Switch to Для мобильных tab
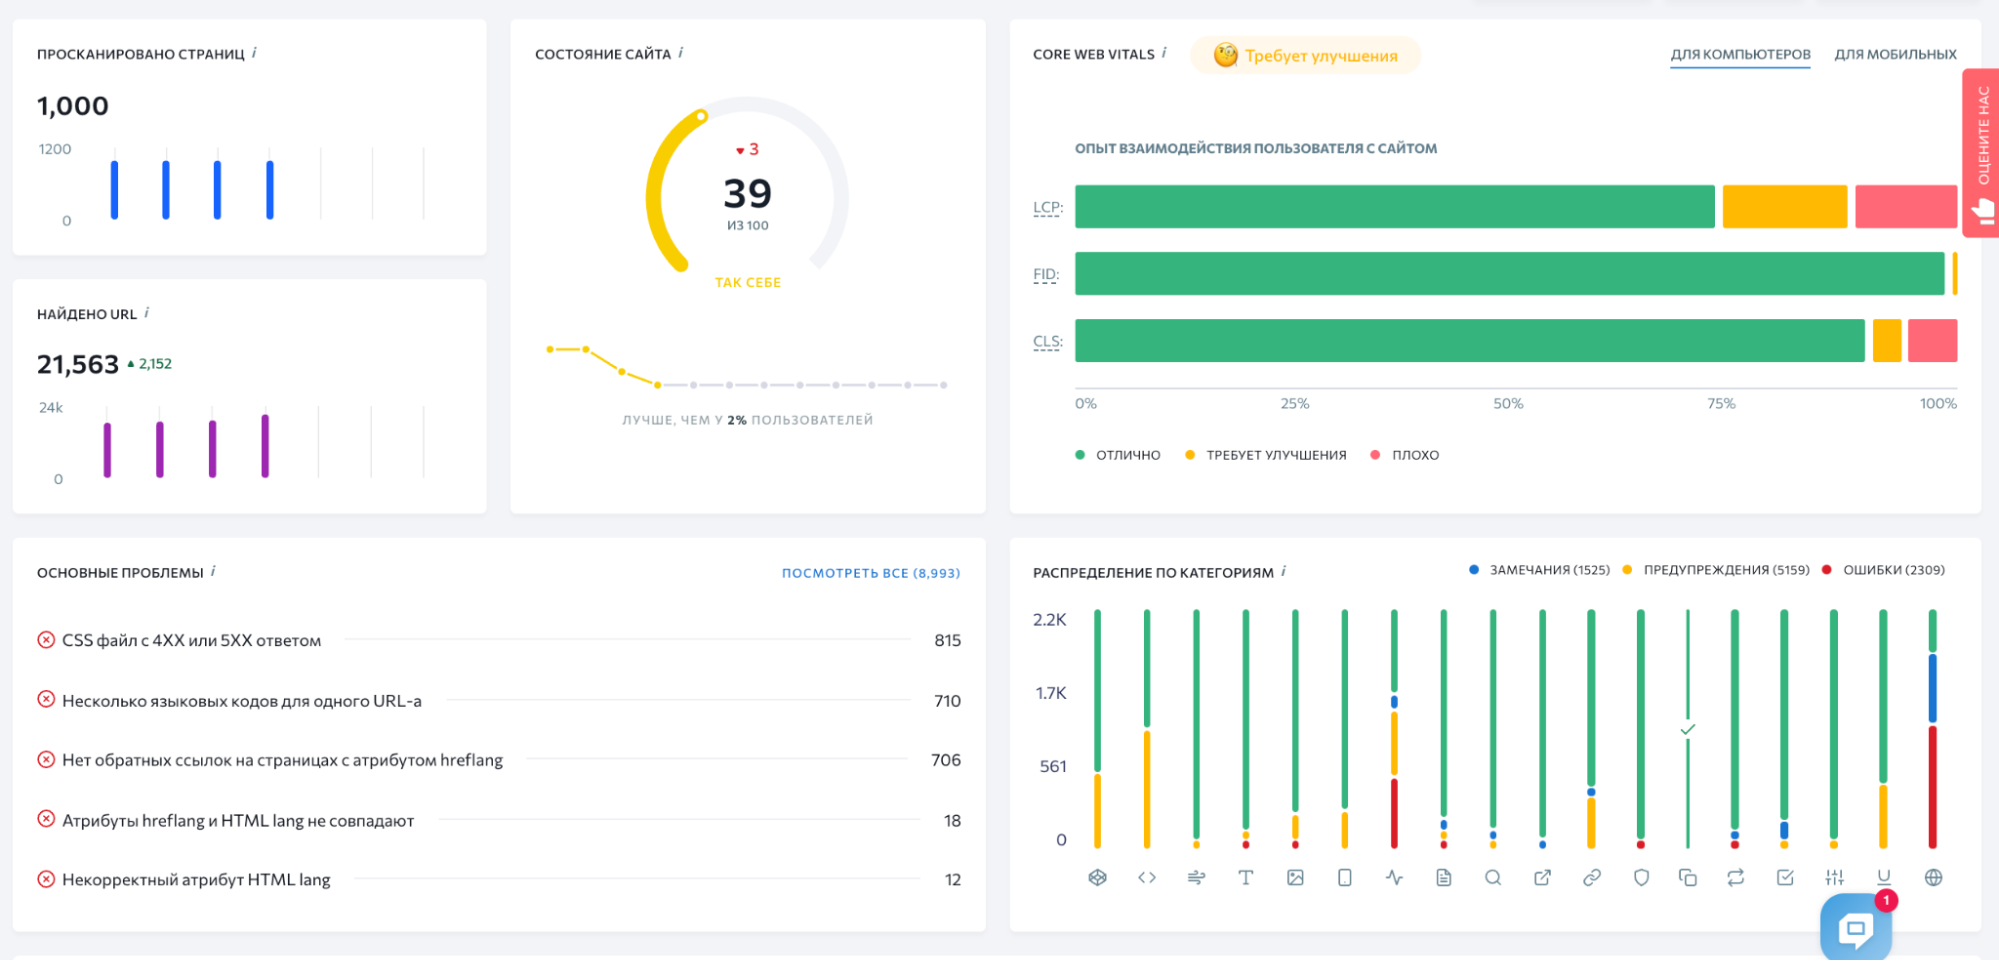The height and width of the screenshot is (961, 1999). click(x=1895, y=54)
